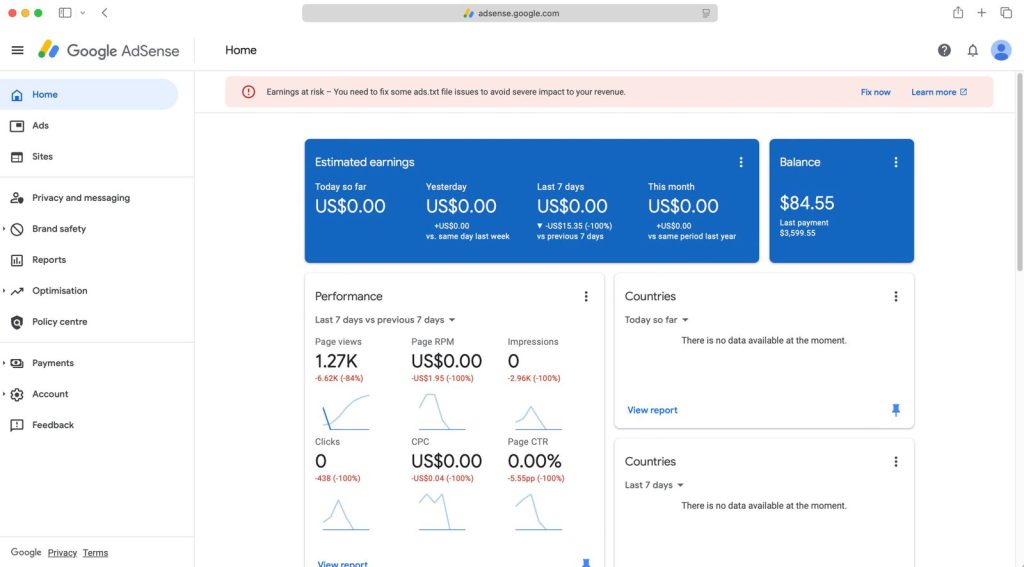Open the user account avatar

pos(1001,50)
